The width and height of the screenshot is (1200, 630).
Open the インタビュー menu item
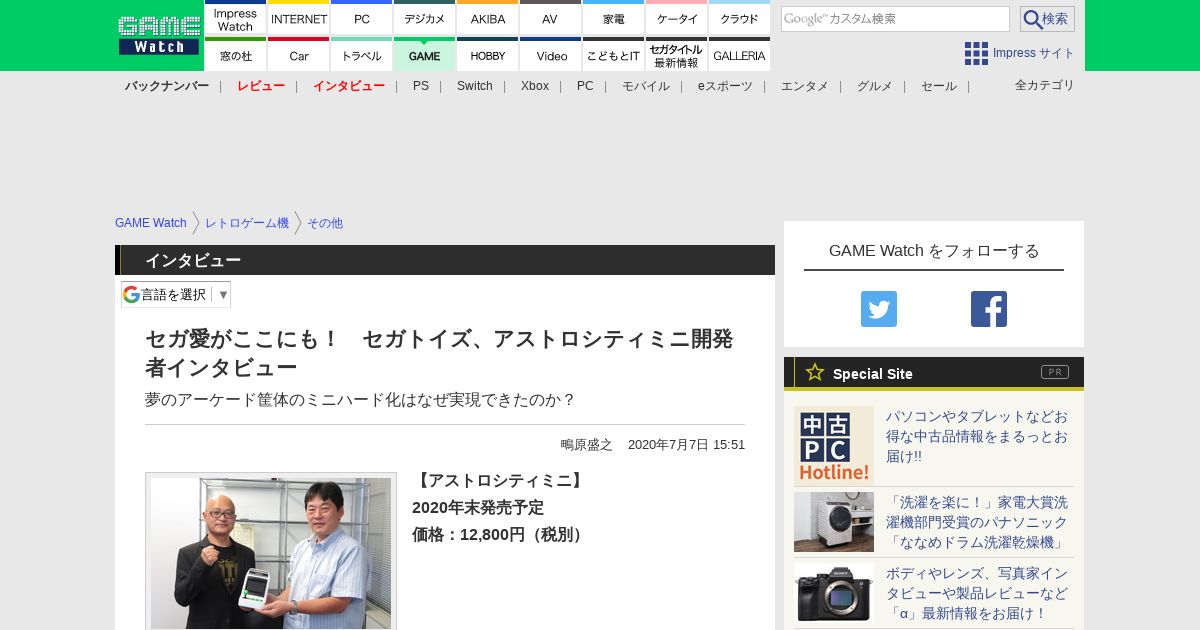(349, 86)
